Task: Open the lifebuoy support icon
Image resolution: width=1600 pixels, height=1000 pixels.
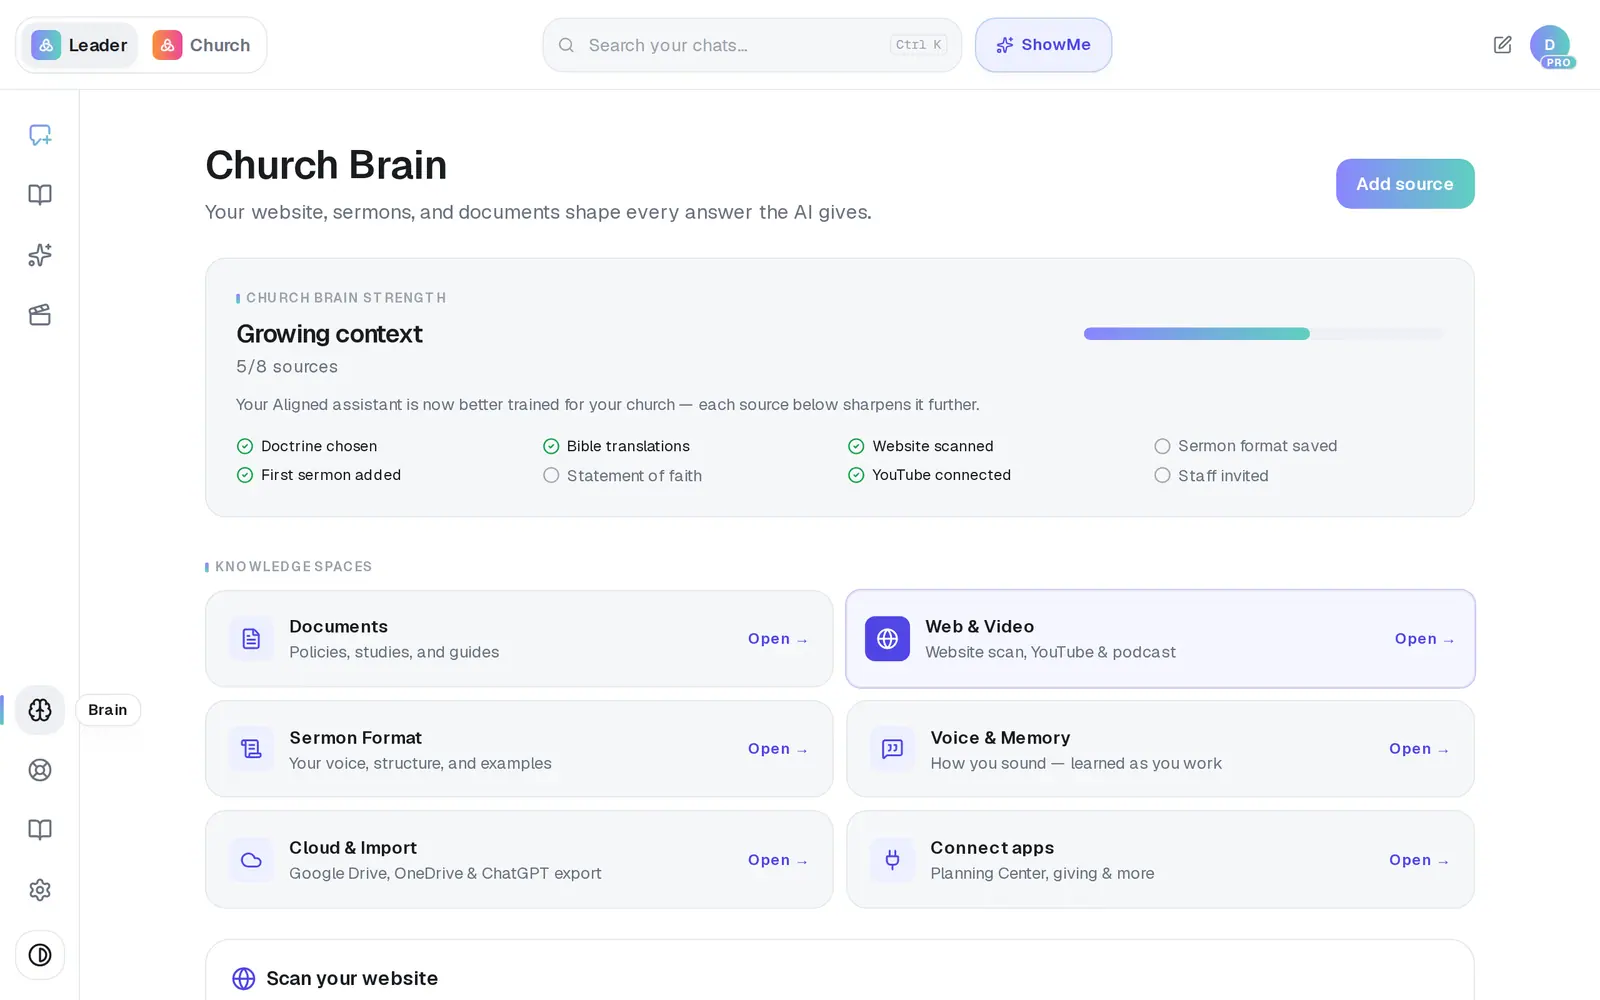Action: pos(40,770)
